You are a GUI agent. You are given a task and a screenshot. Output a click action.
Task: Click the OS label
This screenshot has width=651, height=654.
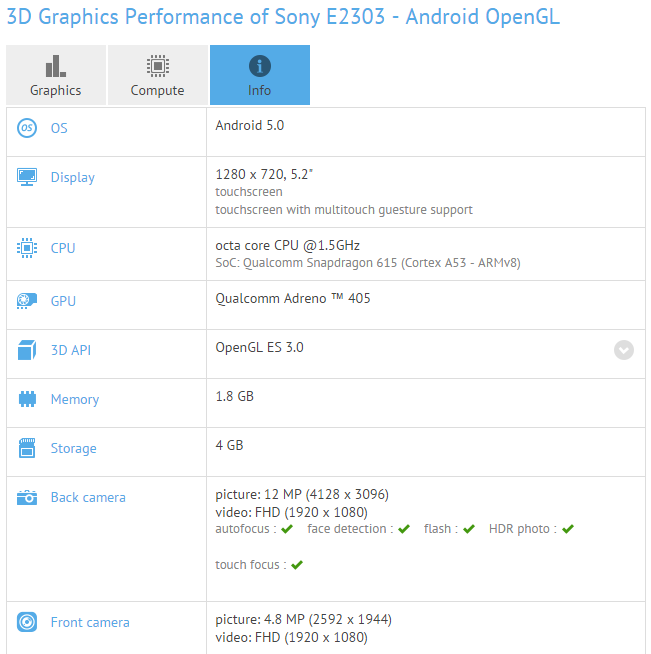(59, 128)
